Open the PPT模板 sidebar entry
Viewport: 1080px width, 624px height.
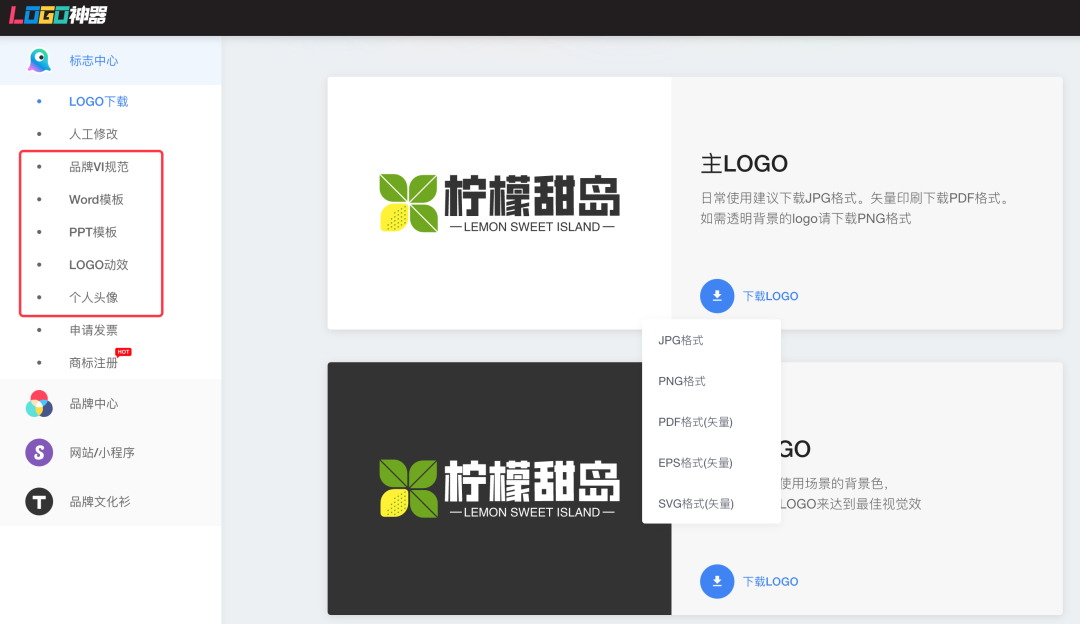coord(93,232)
